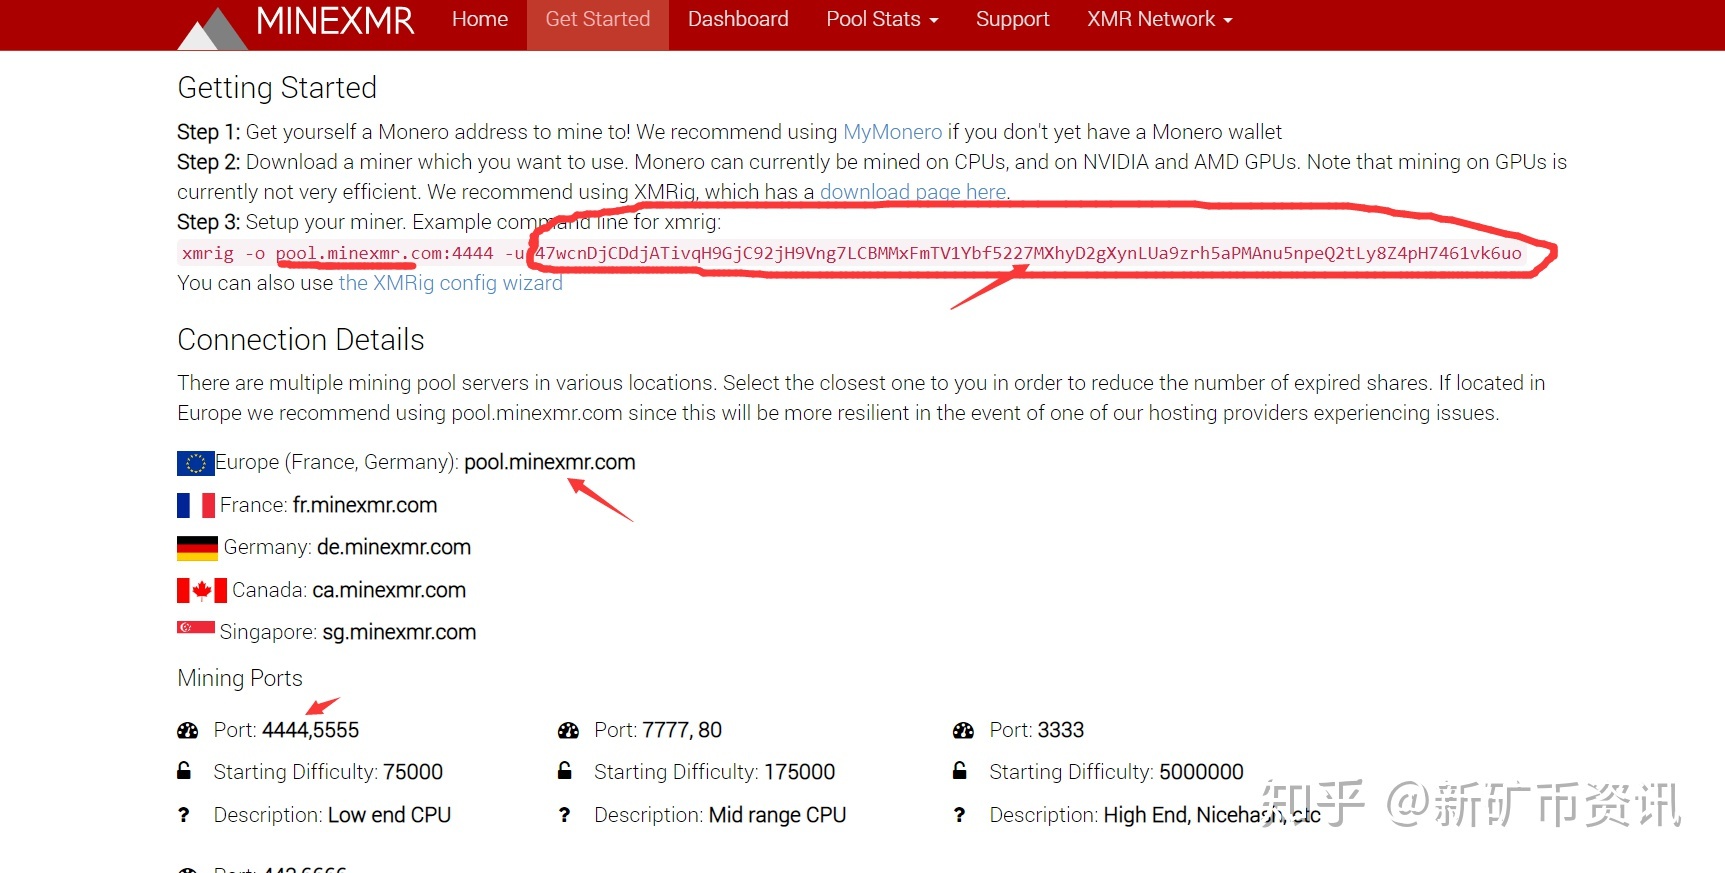Select the Get Started tab
Viewport: 1725px width, 873px height.
[x=597, y=20]
